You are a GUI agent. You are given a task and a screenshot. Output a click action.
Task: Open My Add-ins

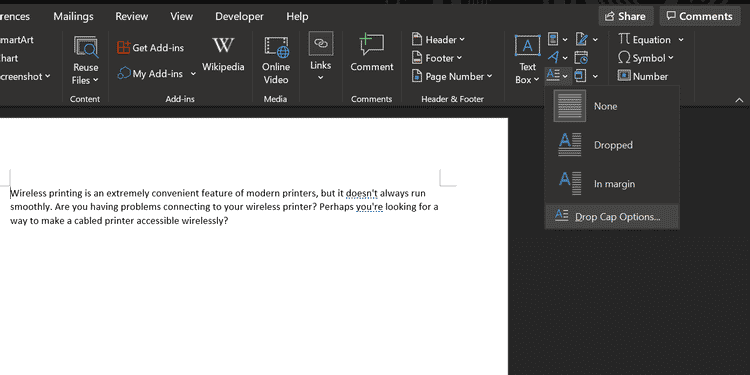click(150, 74)
